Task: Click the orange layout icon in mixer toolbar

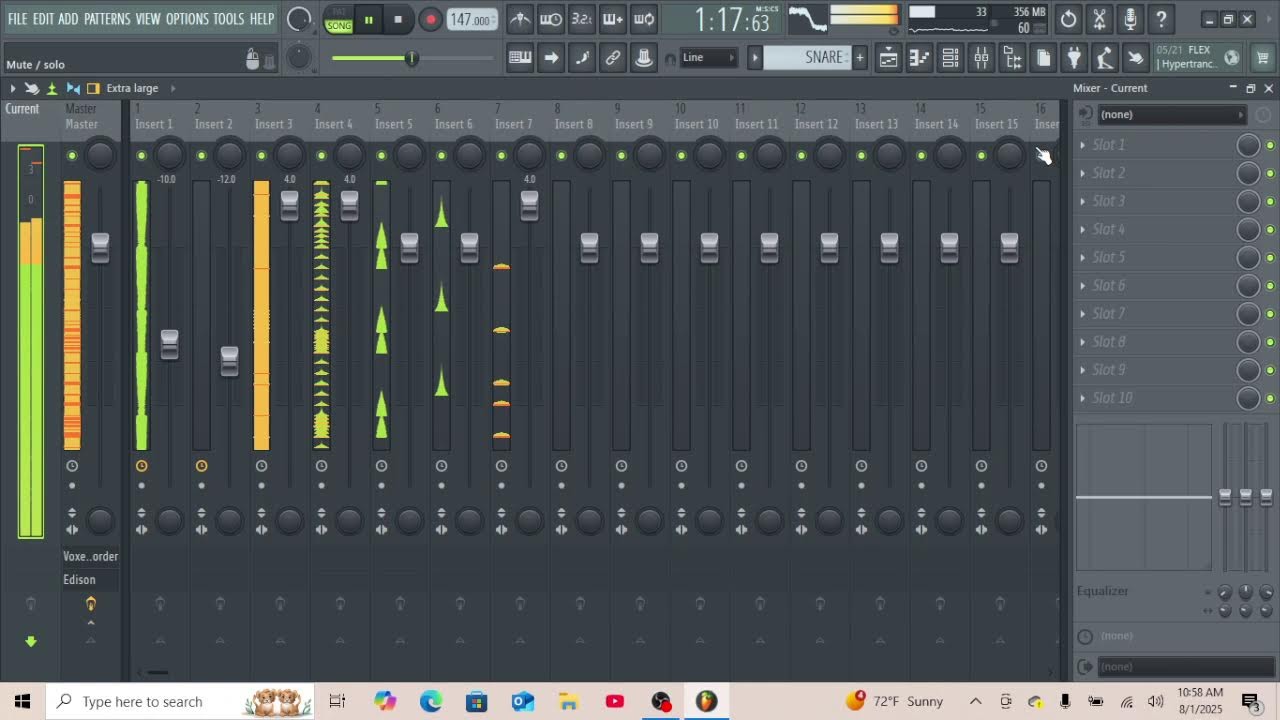Action: [93, 88]
